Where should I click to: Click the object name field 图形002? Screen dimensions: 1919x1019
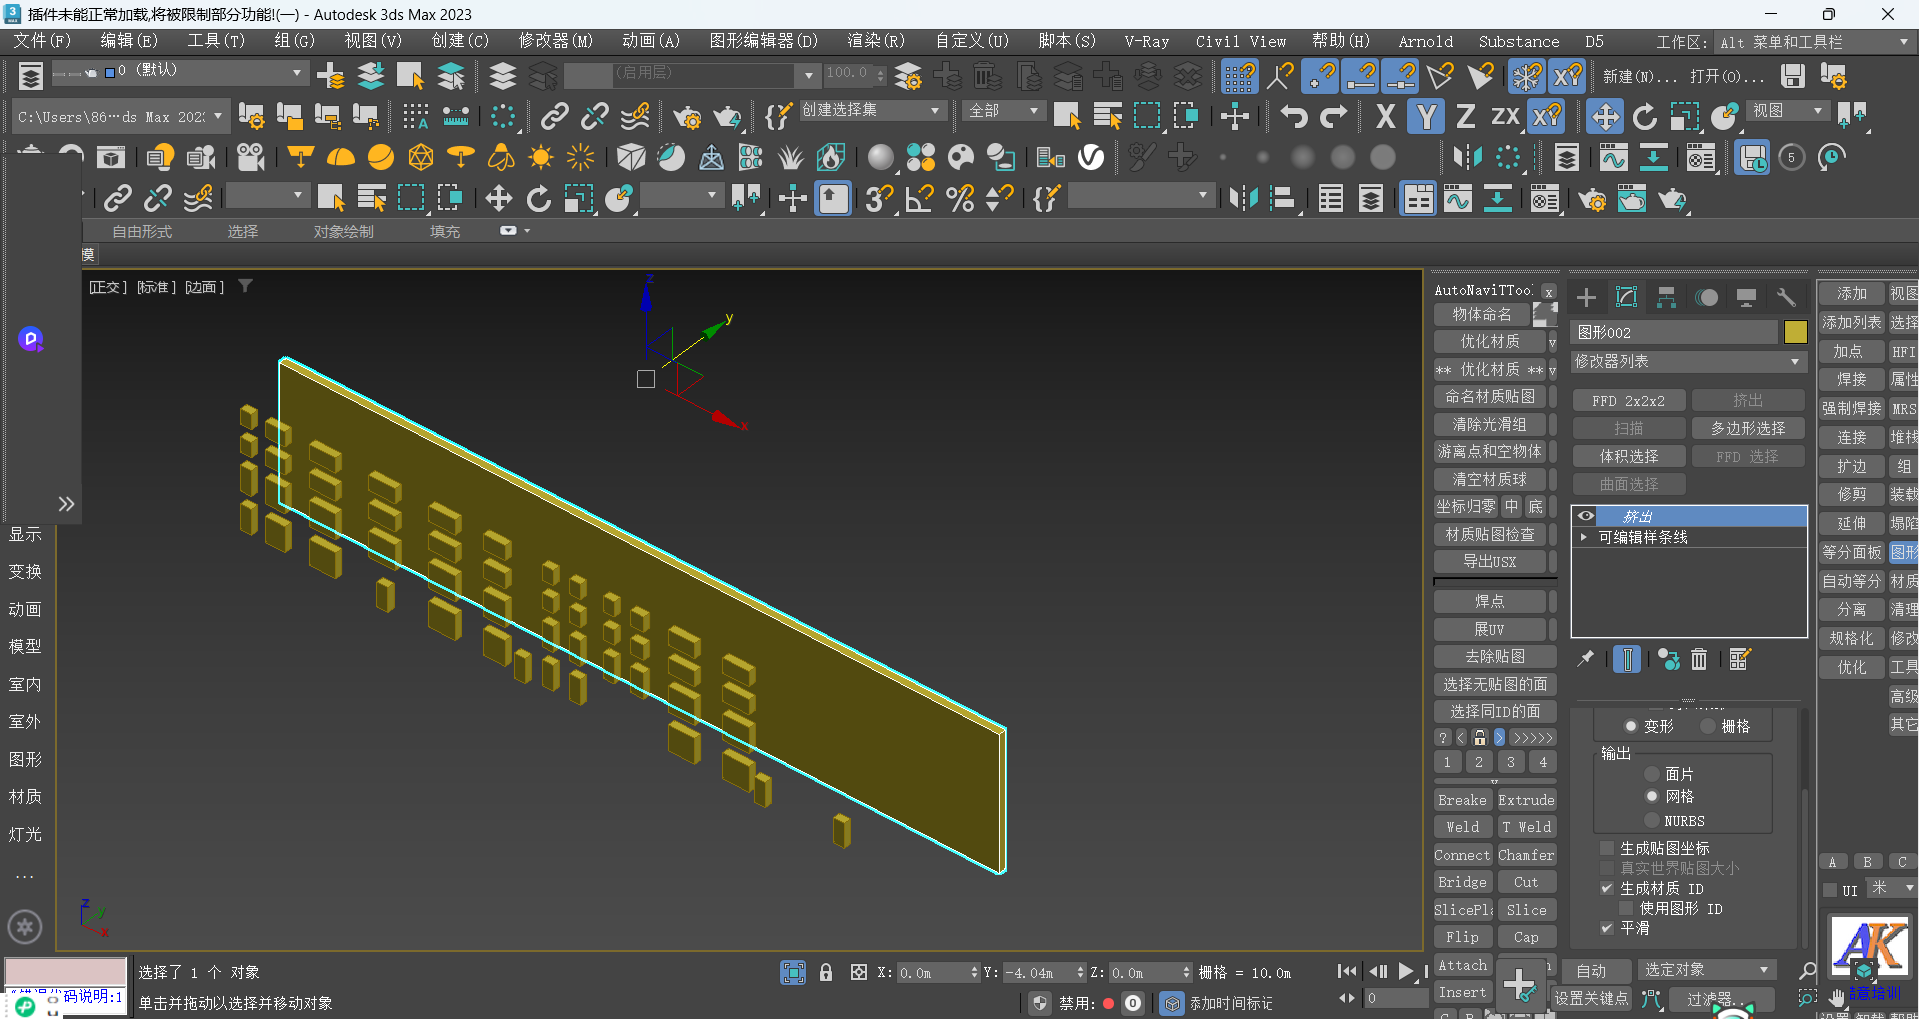click(x=1675, y=332)
